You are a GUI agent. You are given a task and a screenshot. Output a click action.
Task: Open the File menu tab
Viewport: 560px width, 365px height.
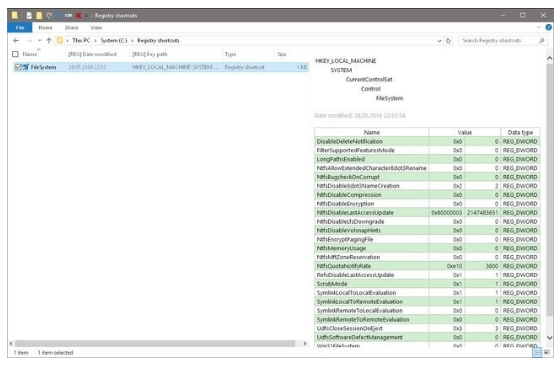click(x=20, y=28)
